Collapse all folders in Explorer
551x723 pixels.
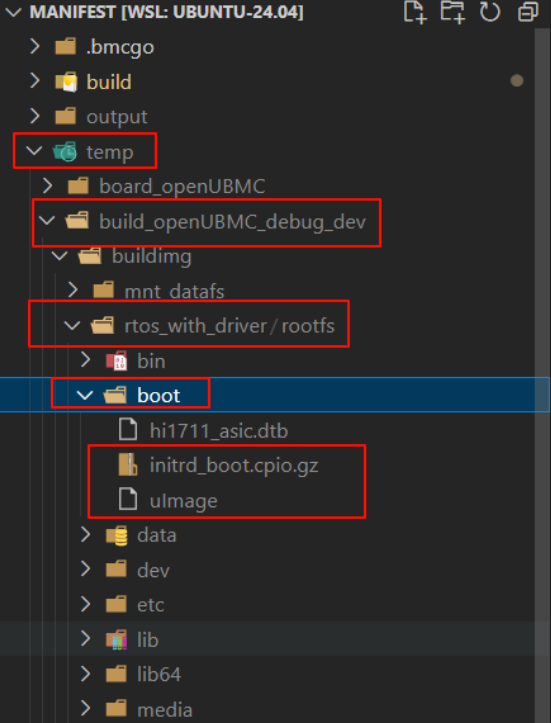(x=527, y=12)
